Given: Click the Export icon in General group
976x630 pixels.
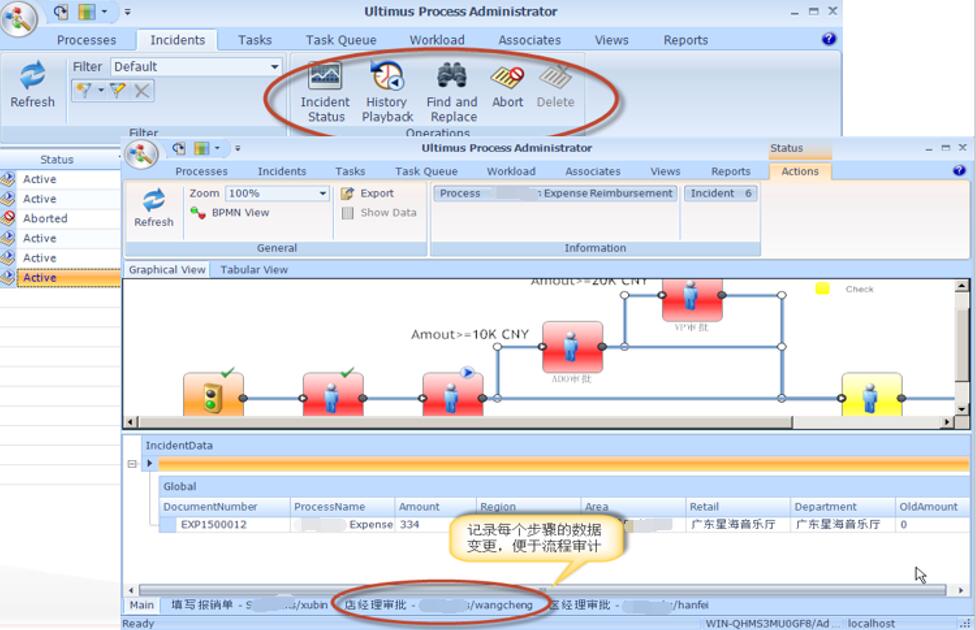Looking at the screenshot, I should click(347, 194).
